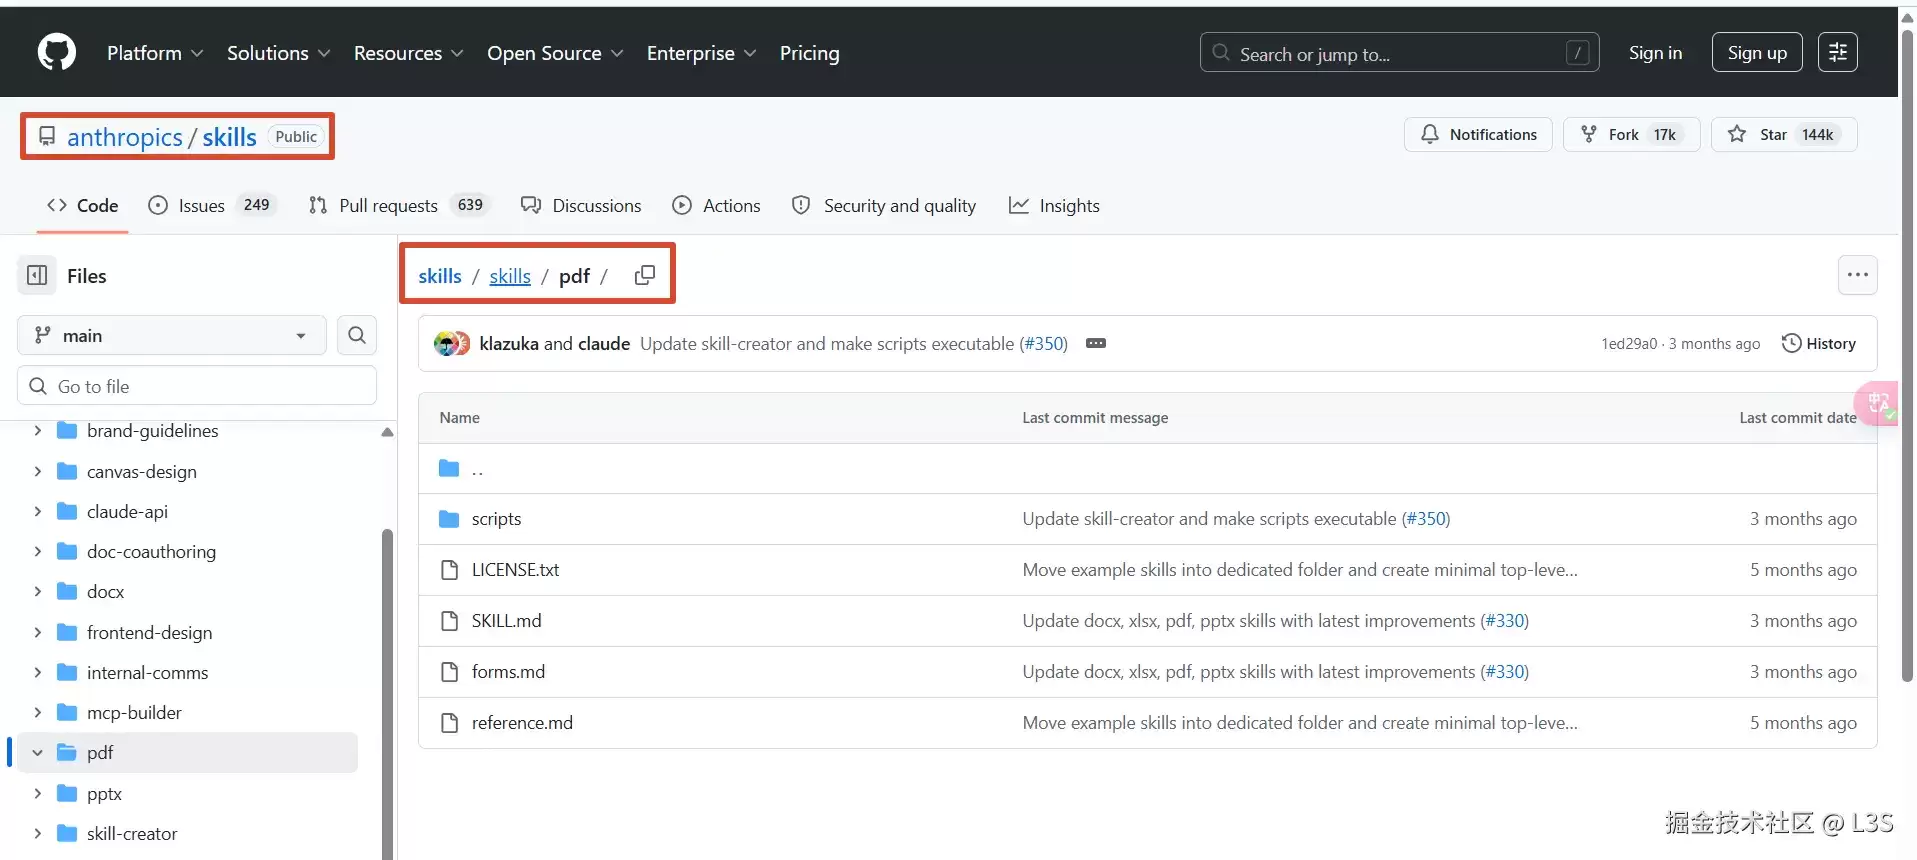1917x860 pixels.
Task: Click the Pricing link in header
Action: (810, 53)
